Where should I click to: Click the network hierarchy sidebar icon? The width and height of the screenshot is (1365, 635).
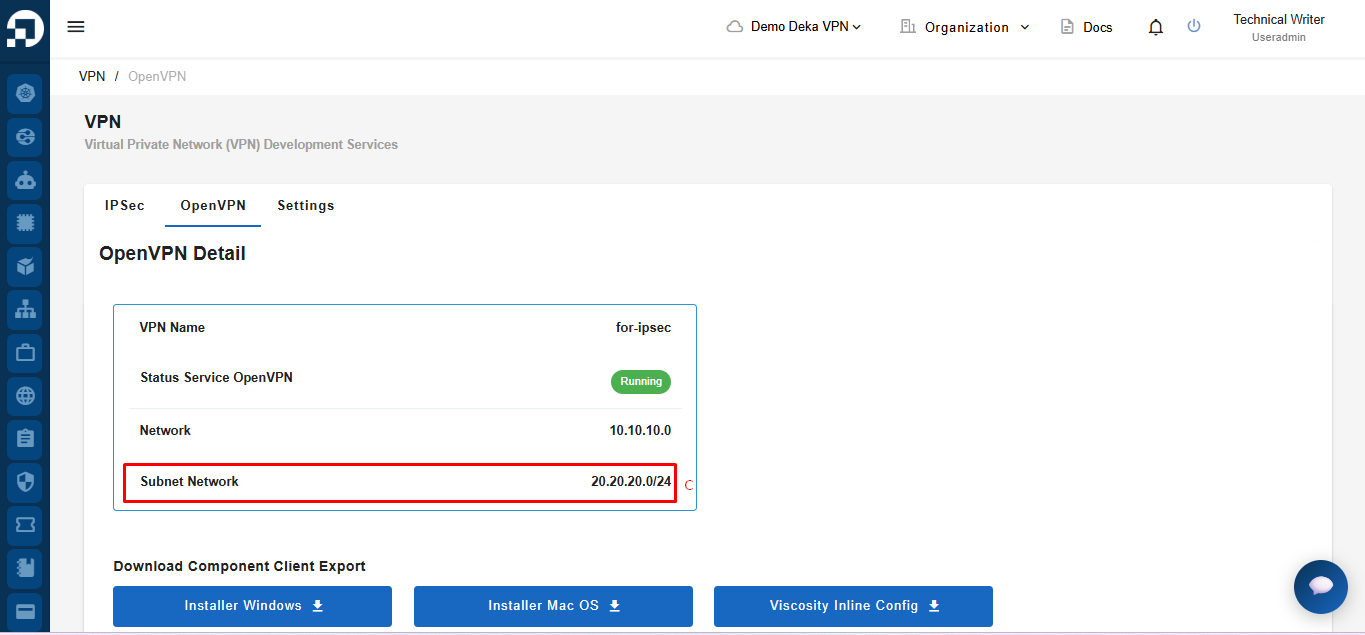pos(25,310)
